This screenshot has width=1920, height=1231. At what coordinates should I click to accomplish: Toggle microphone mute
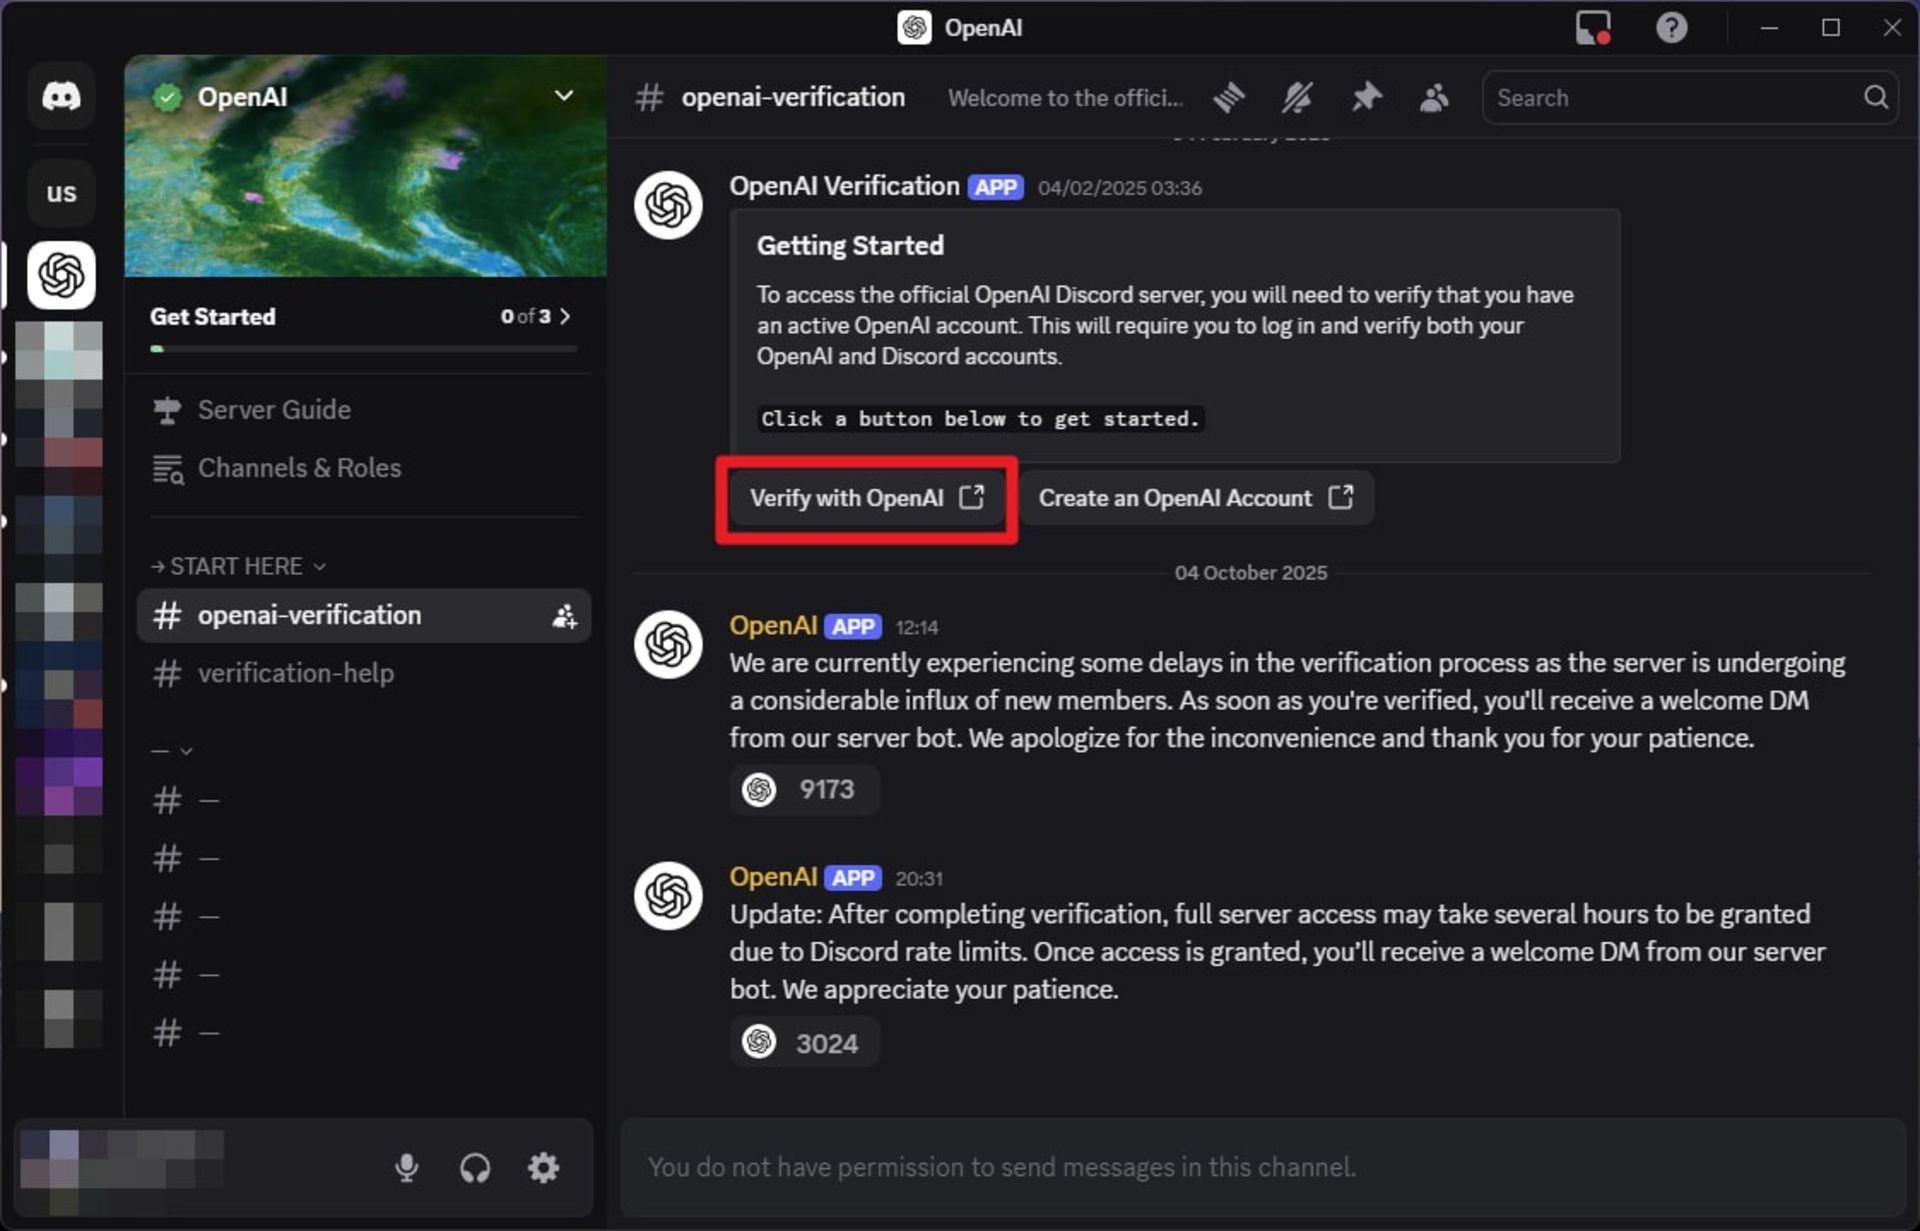pyautogui.click(x=406, y=1167)
